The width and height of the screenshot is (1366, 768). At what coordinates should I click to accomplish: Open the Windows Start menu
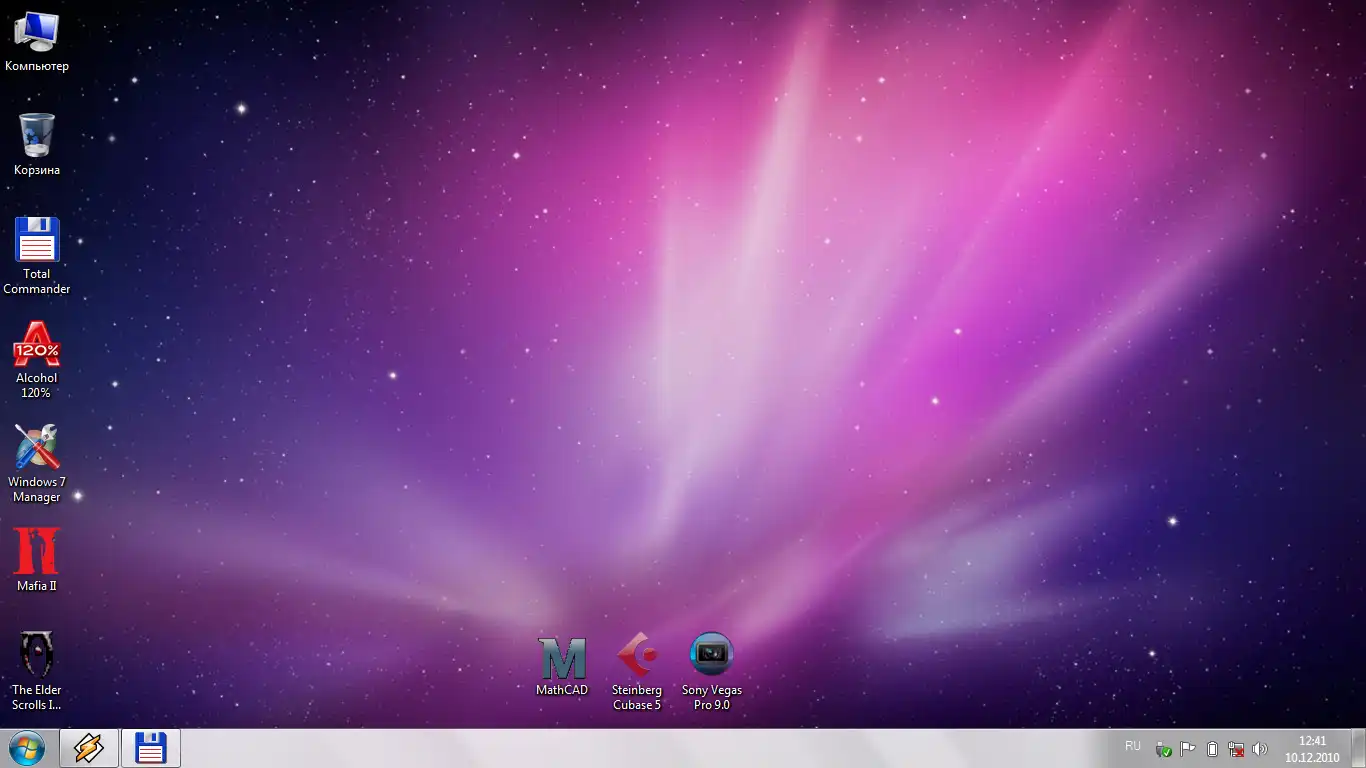pos(27,748)
